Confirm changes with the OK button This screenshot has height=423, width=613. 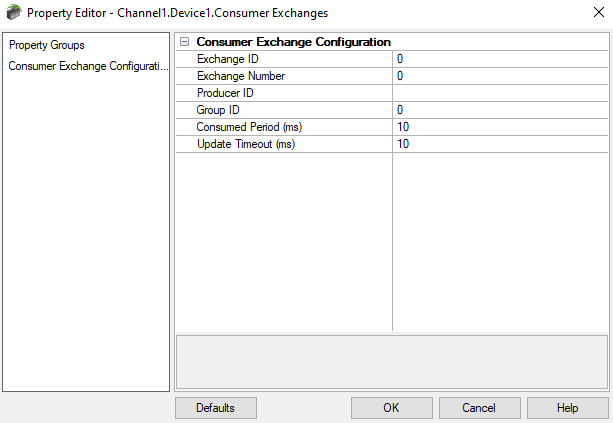pos(391,408)
